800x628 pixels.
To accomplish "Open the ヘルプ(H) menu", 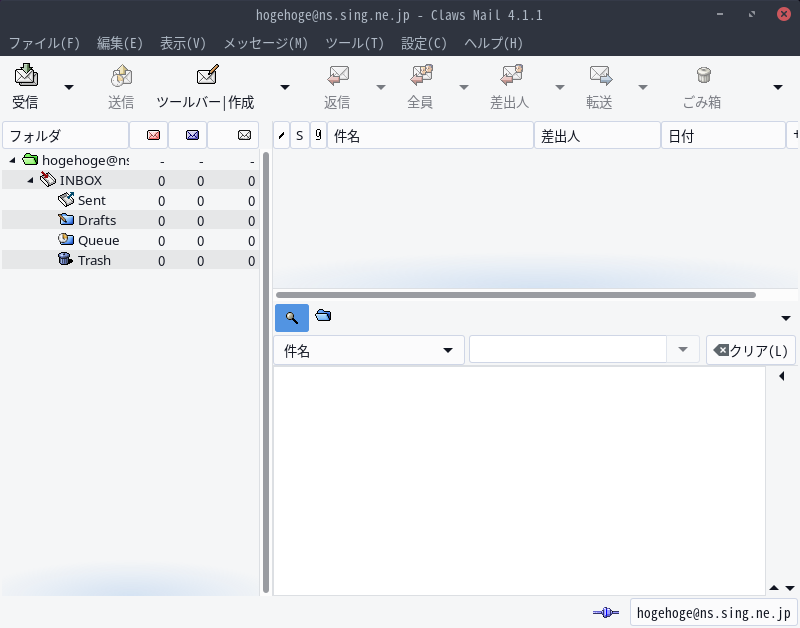I will tap(493, 43).
